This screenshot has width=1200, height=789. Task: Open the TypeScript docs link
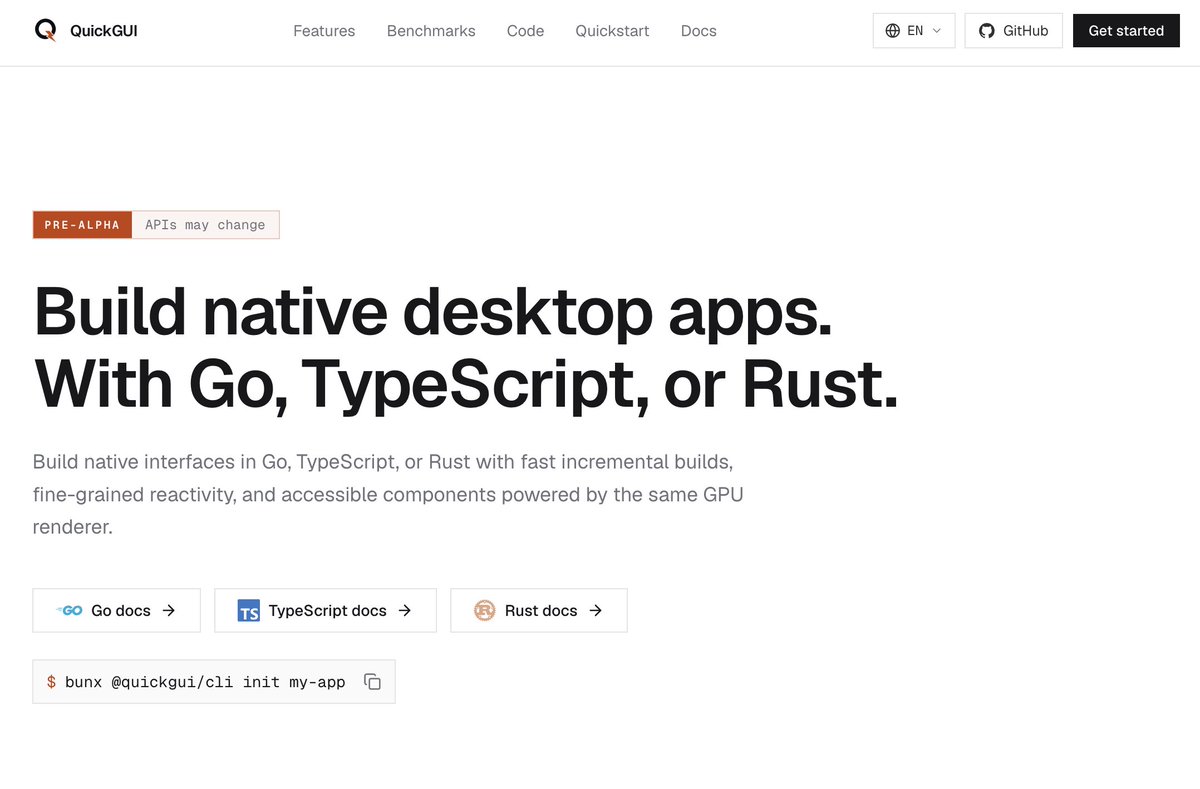pyautogui.click(x=325, y=610)
